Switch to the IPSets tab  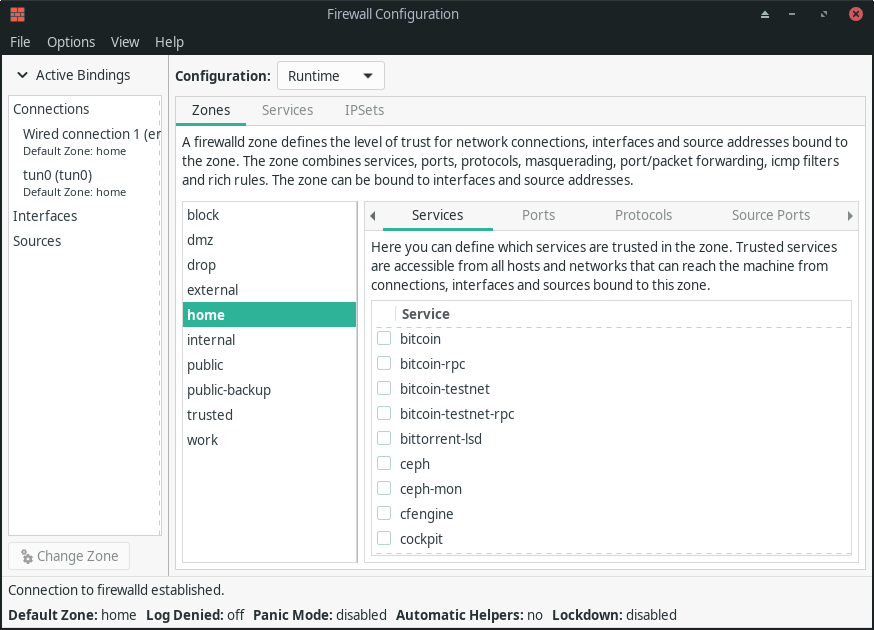[x=364, y=110]
